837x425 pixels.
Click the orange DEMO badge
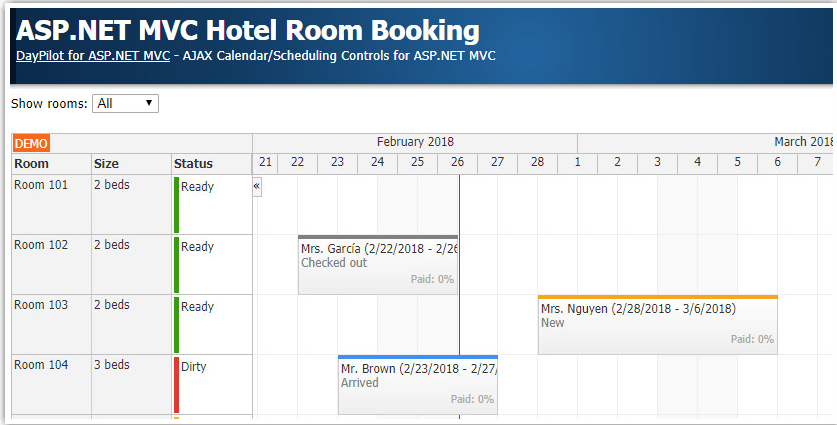31,144
